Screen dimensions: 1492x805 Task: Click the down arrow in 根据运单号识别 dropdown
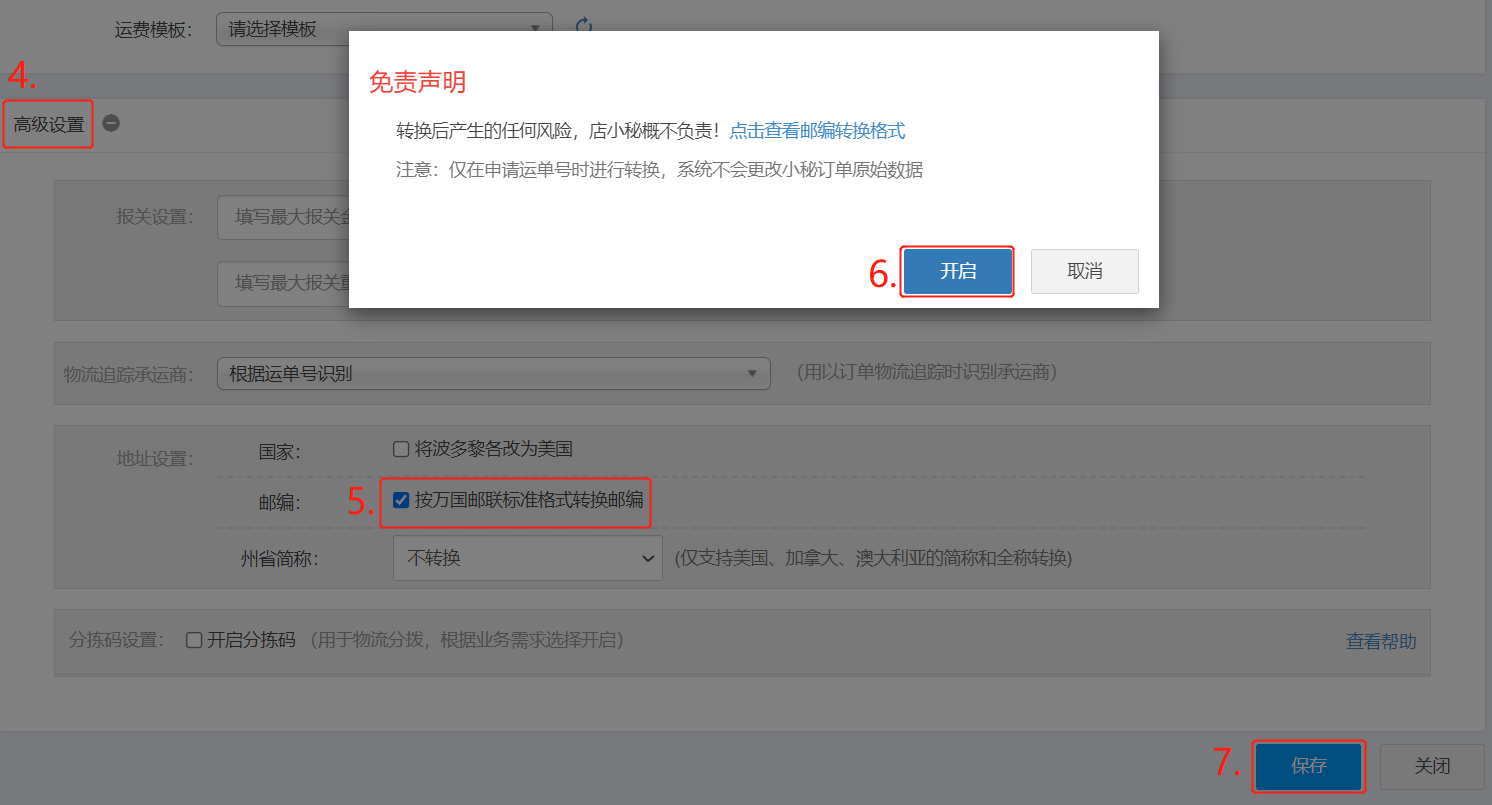pos(752,374)
